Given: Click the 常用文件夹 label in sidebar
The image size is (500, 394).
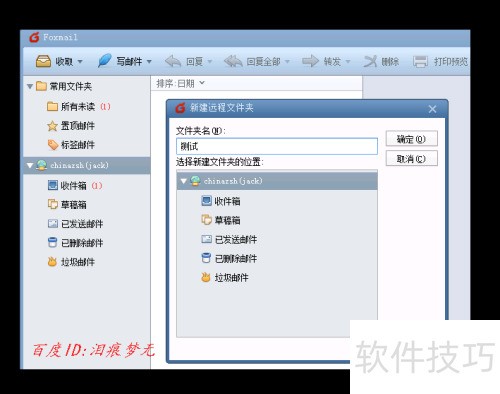Looking at the screenshot, I should (x=71, y=87).
